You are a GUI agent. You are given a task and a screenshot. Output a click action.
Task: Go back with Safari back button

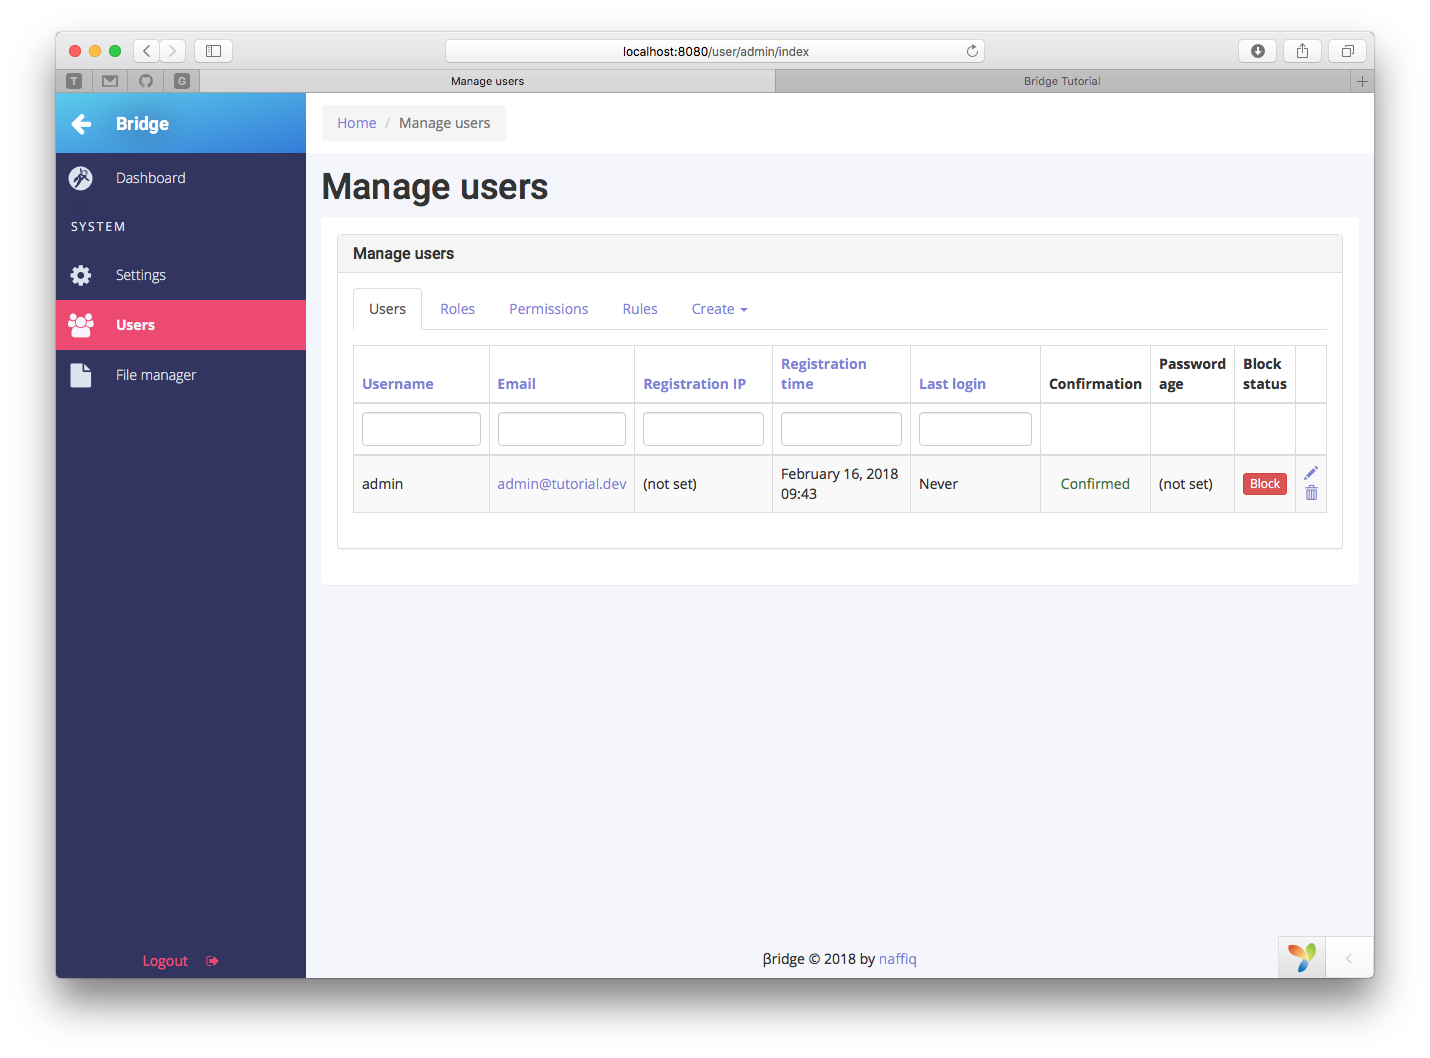click(x=147, y=51)
